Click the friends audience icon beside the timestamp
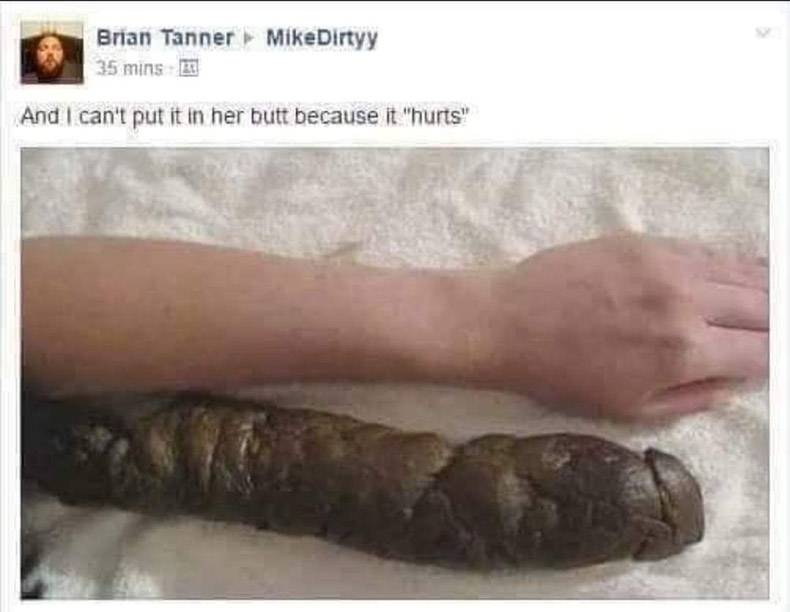 point(189,68)
